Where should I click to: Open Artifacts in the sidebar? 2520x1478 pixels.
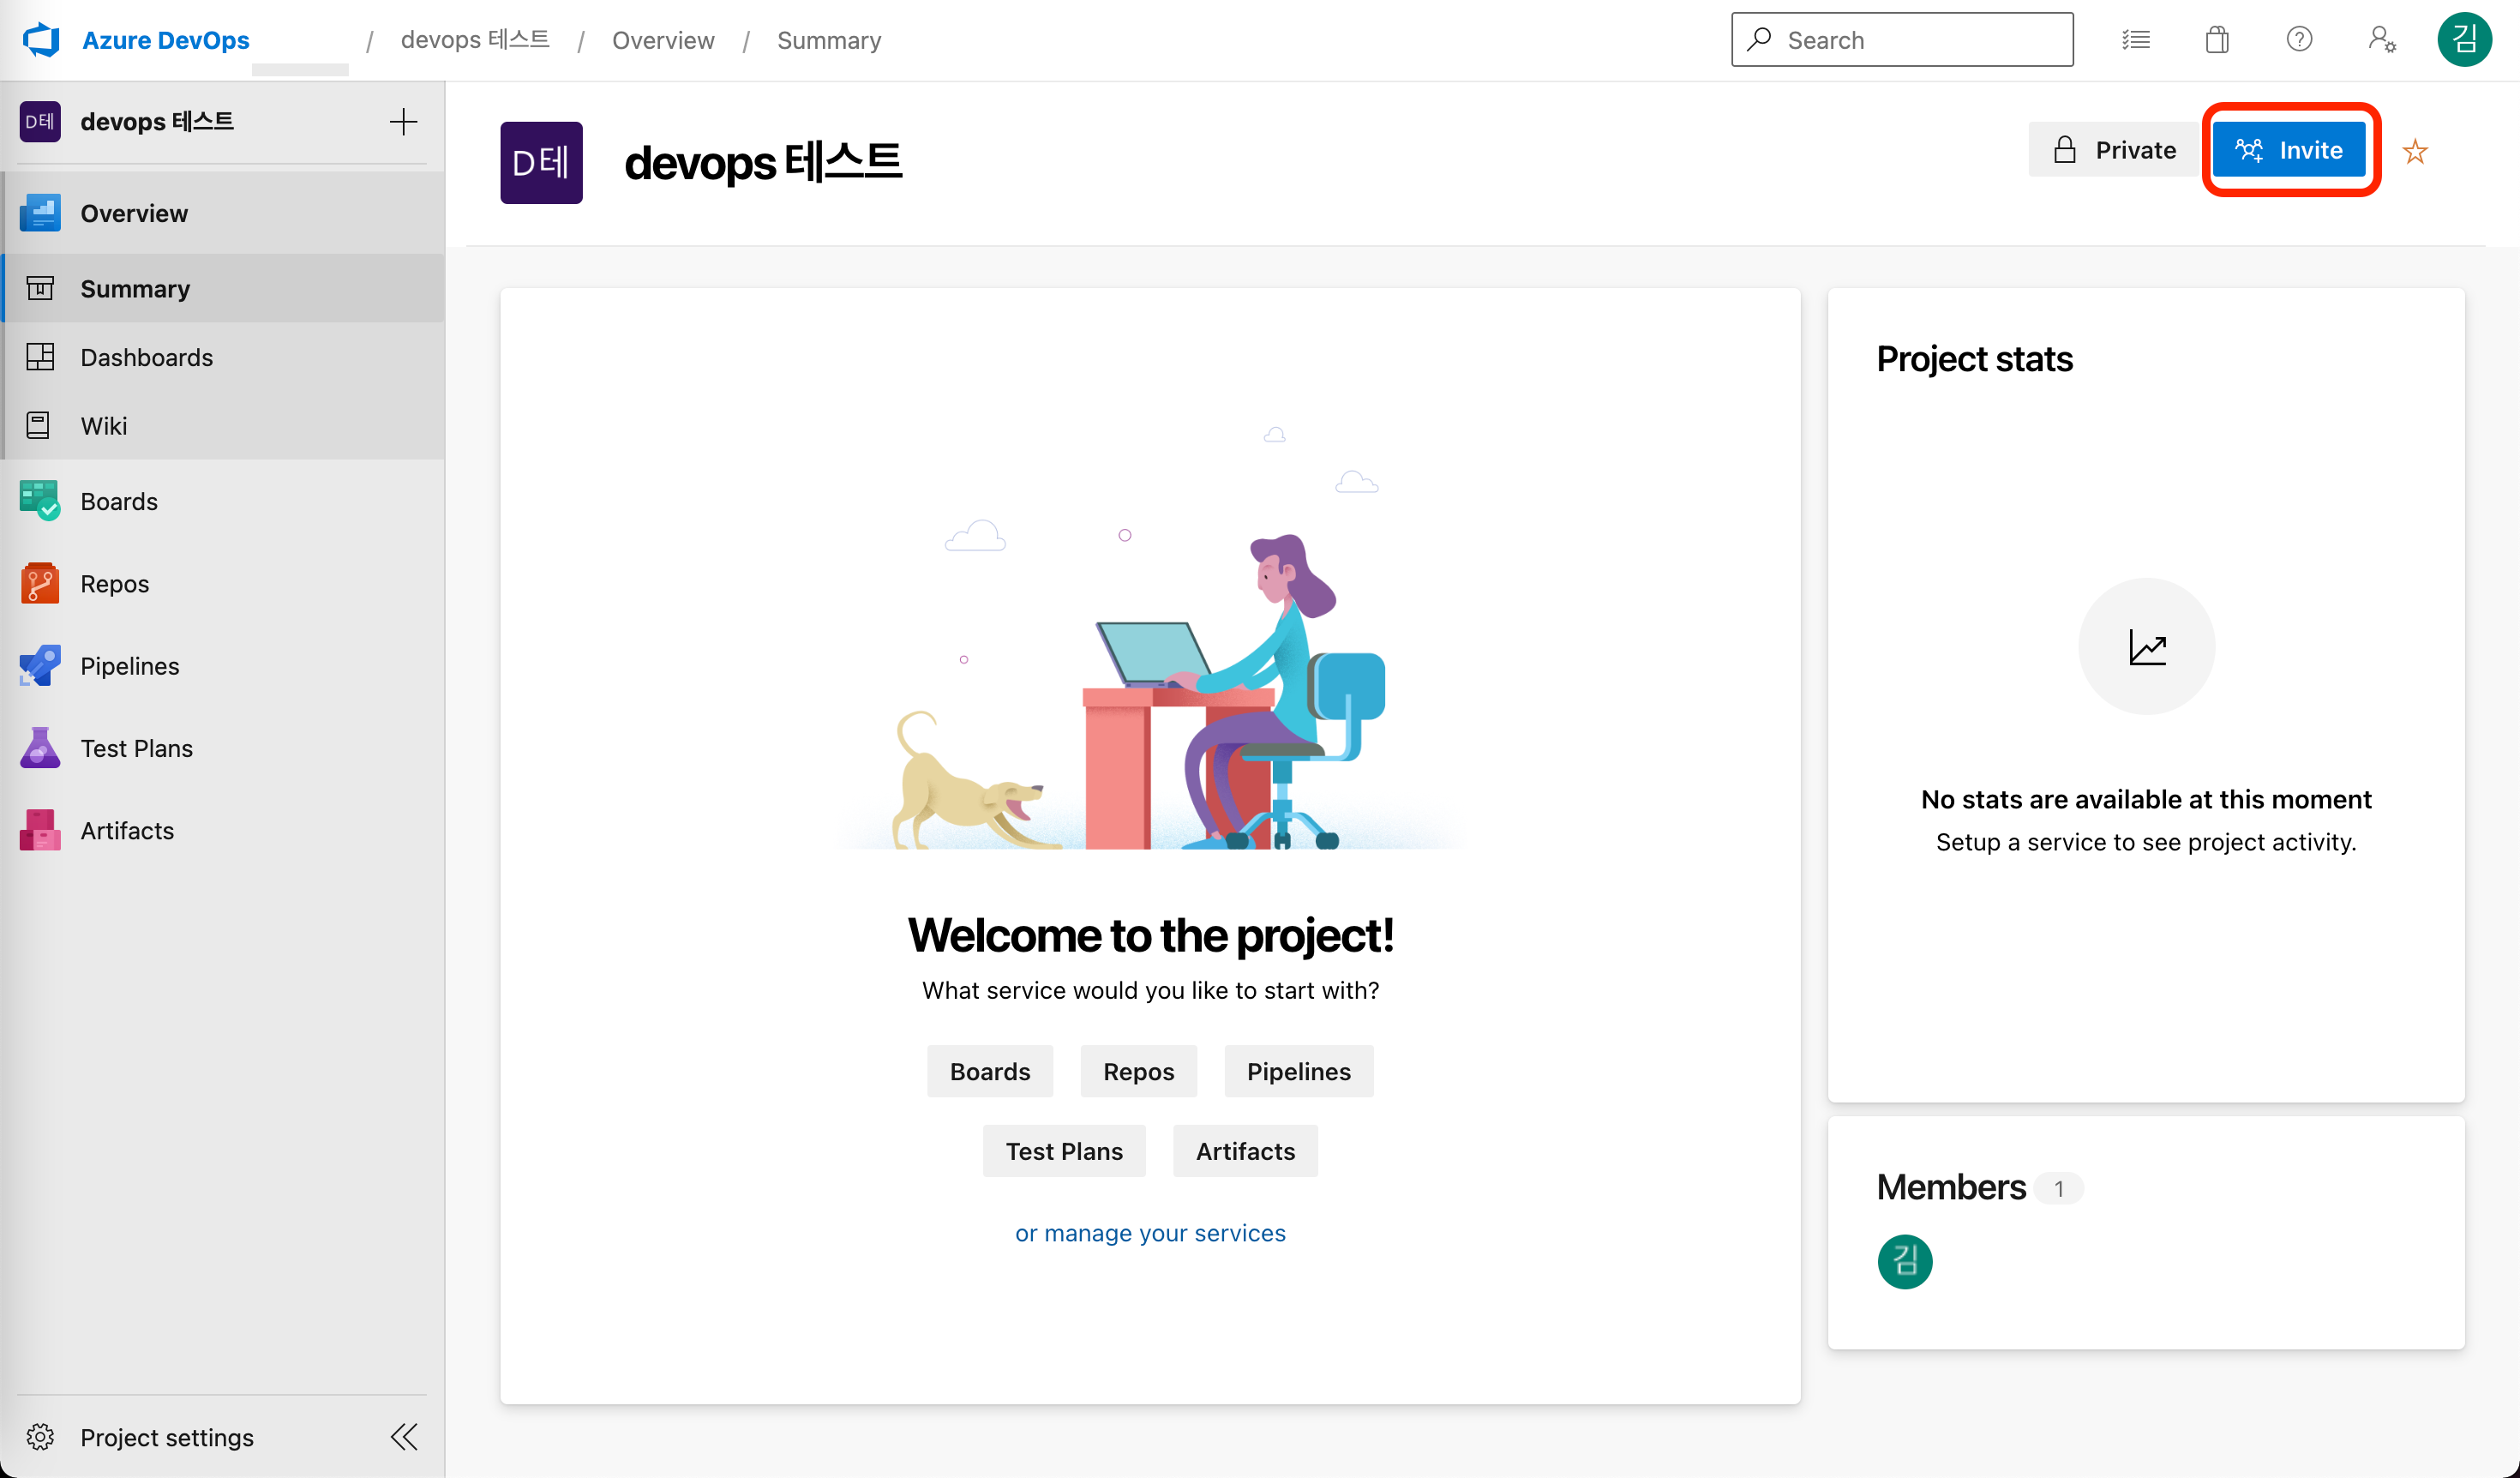pyautogui.click(x=126, y=830)
